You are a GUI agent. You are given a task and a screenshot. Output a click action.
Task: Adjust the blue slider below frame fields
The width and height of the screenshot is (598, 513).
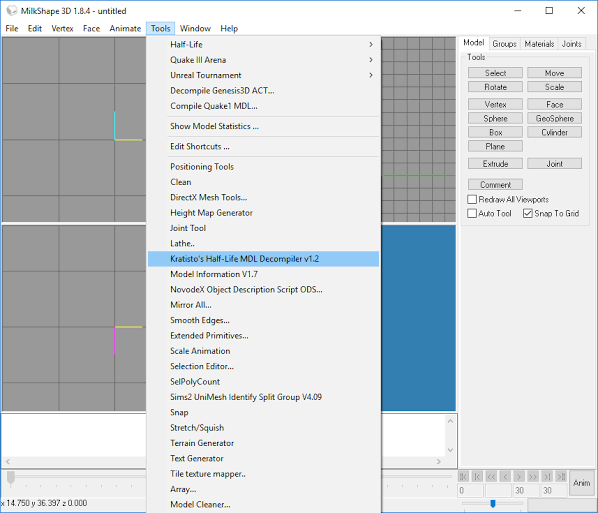493,504
